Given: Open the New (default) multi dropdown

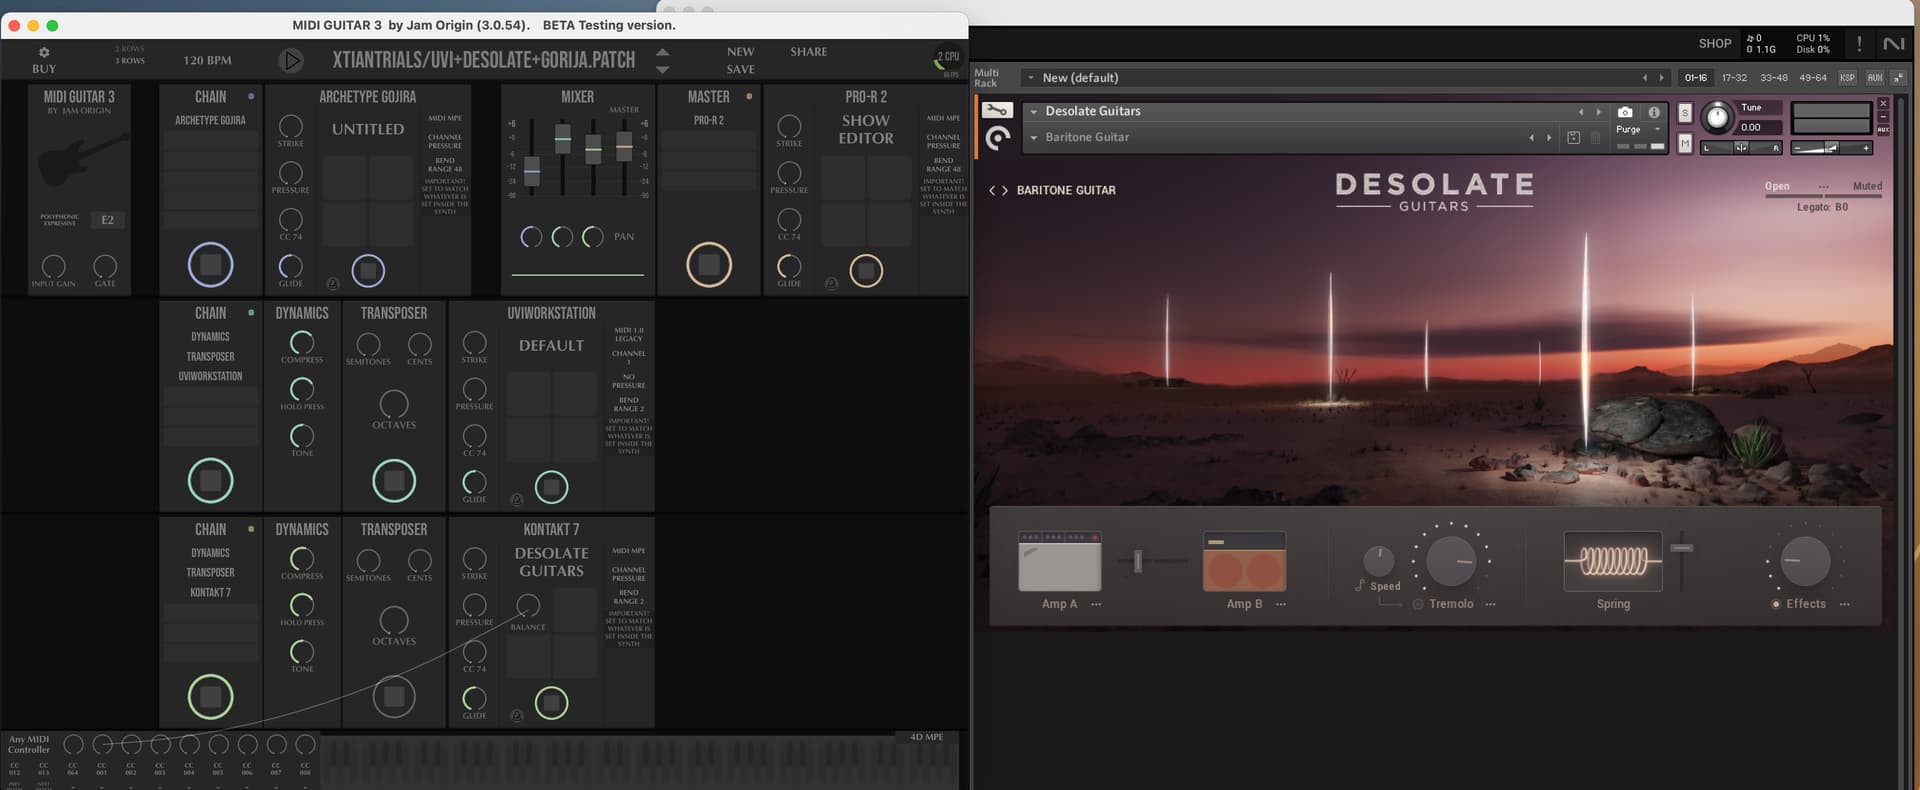Looking at the screenshot, I should (x=1031, y=77).
